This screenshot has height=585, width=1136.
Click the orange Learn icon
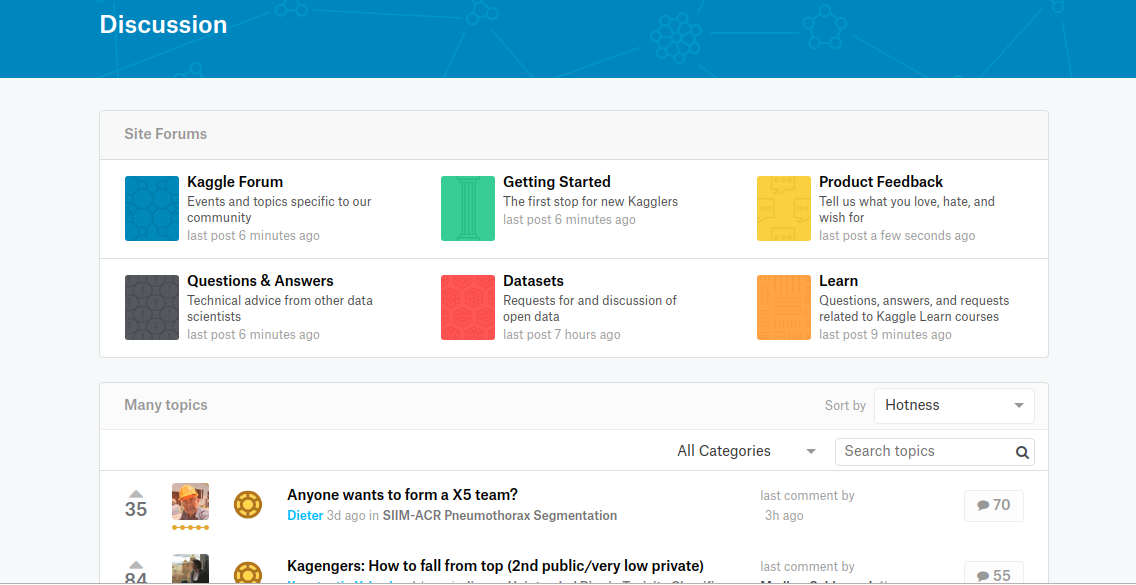click(x=784, y=307)
